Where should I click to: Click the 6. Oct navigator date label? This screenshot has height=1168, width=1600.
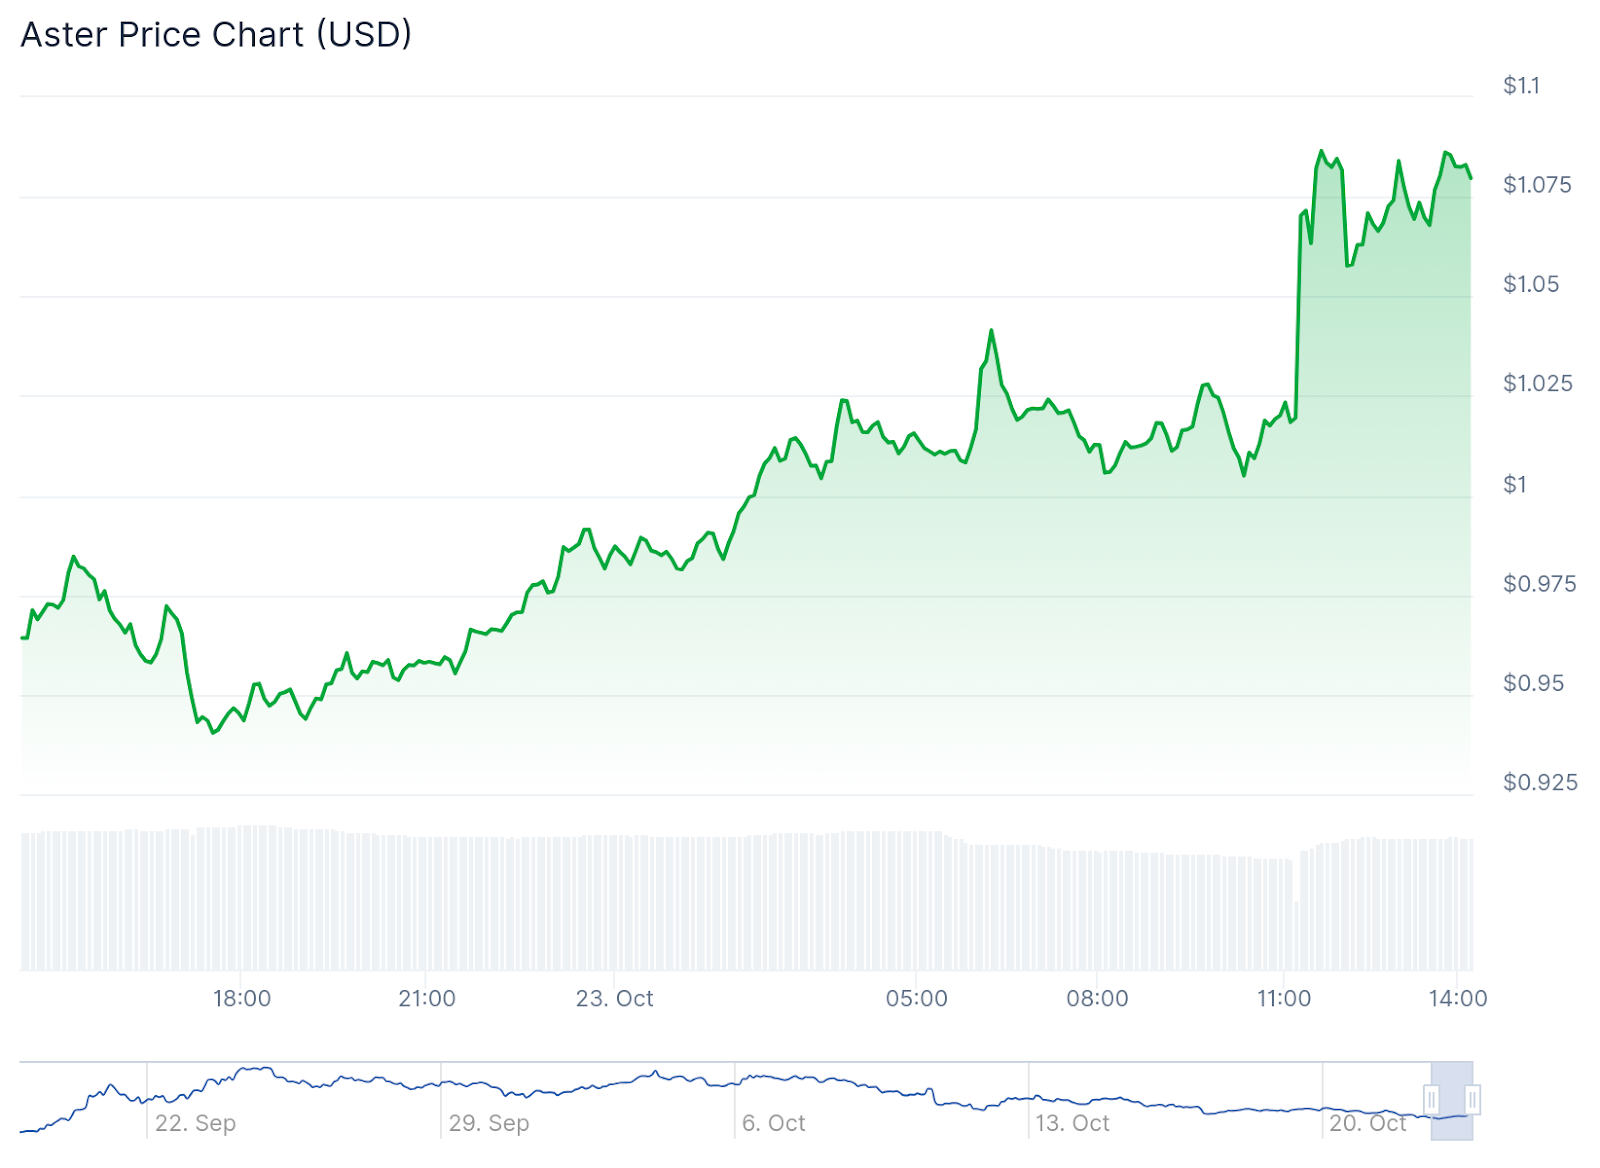(x=774, y=1123)
